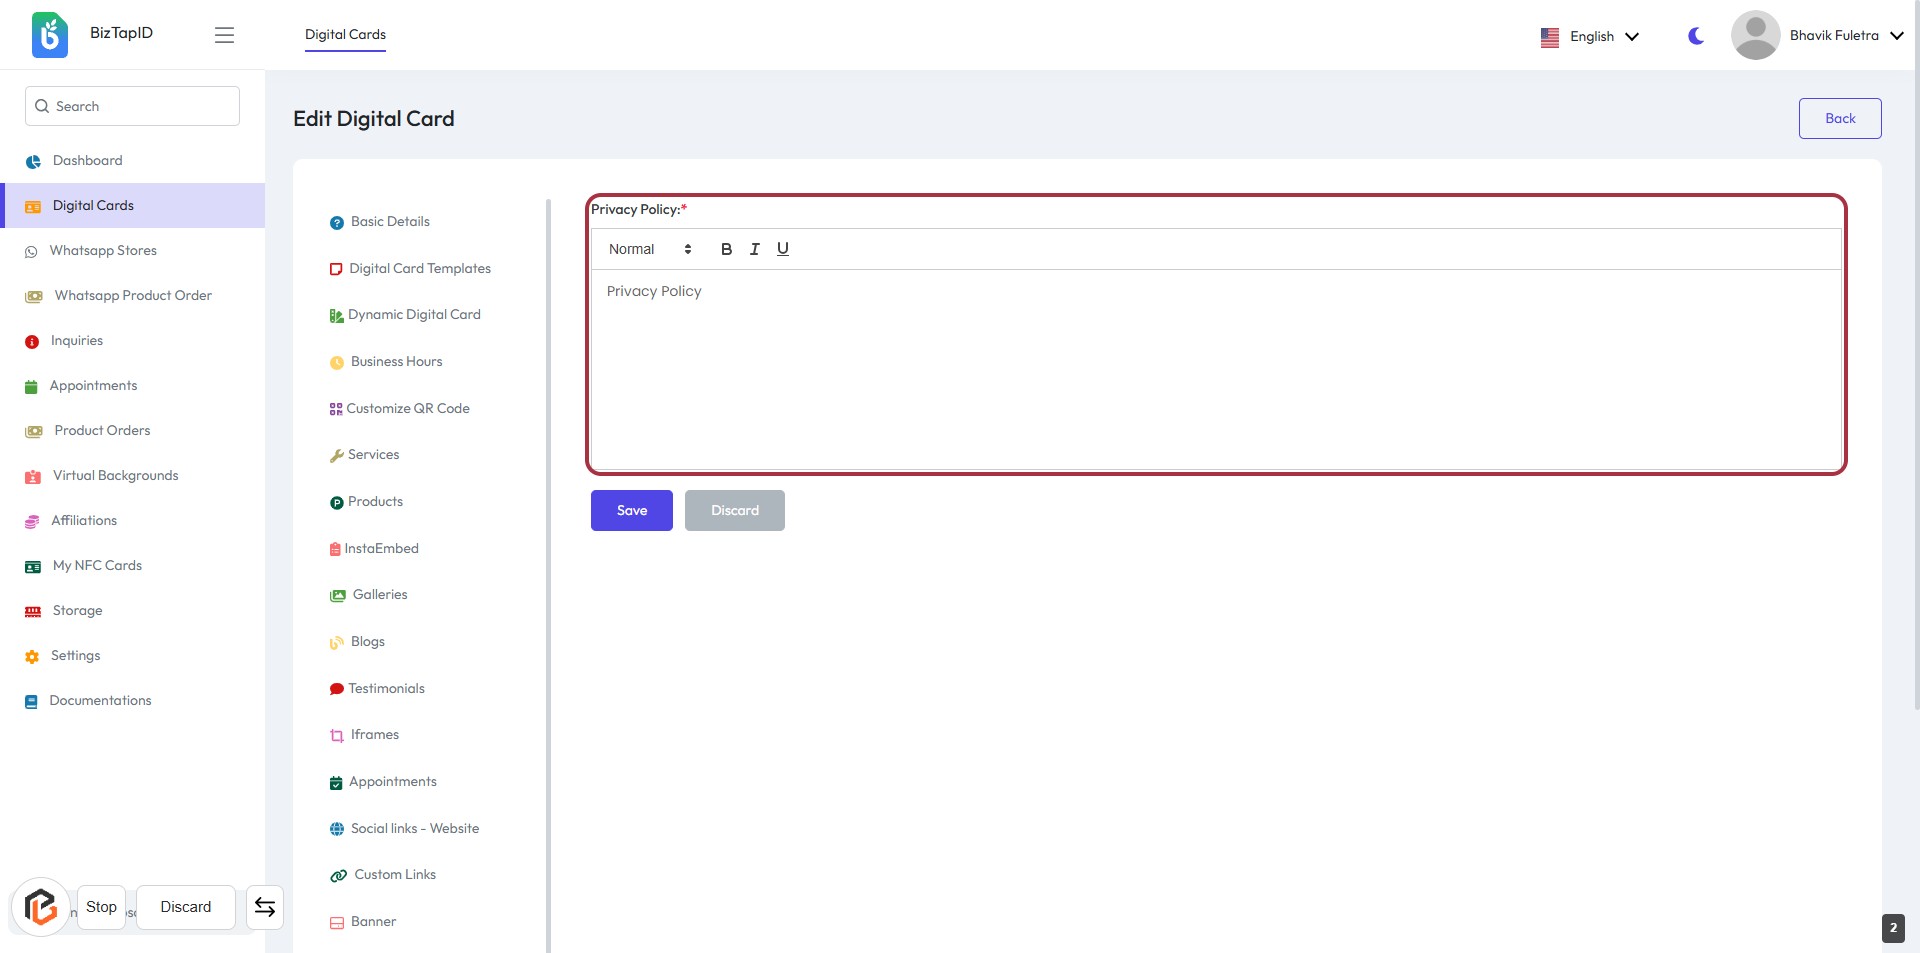Click the swap arrows icon button
The height and width of the screenshot is (953, 1920).
click(x=265, y=907)
